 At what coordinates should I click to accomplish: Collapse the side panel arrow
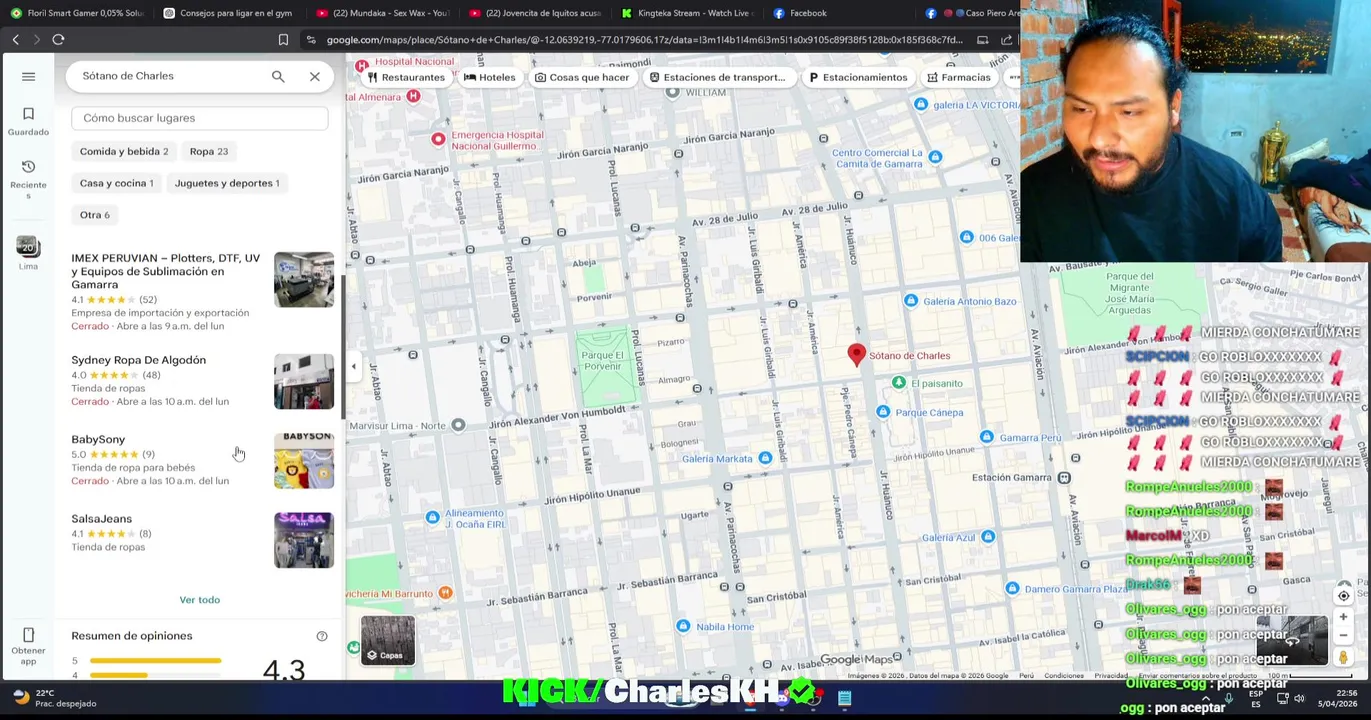353,367
